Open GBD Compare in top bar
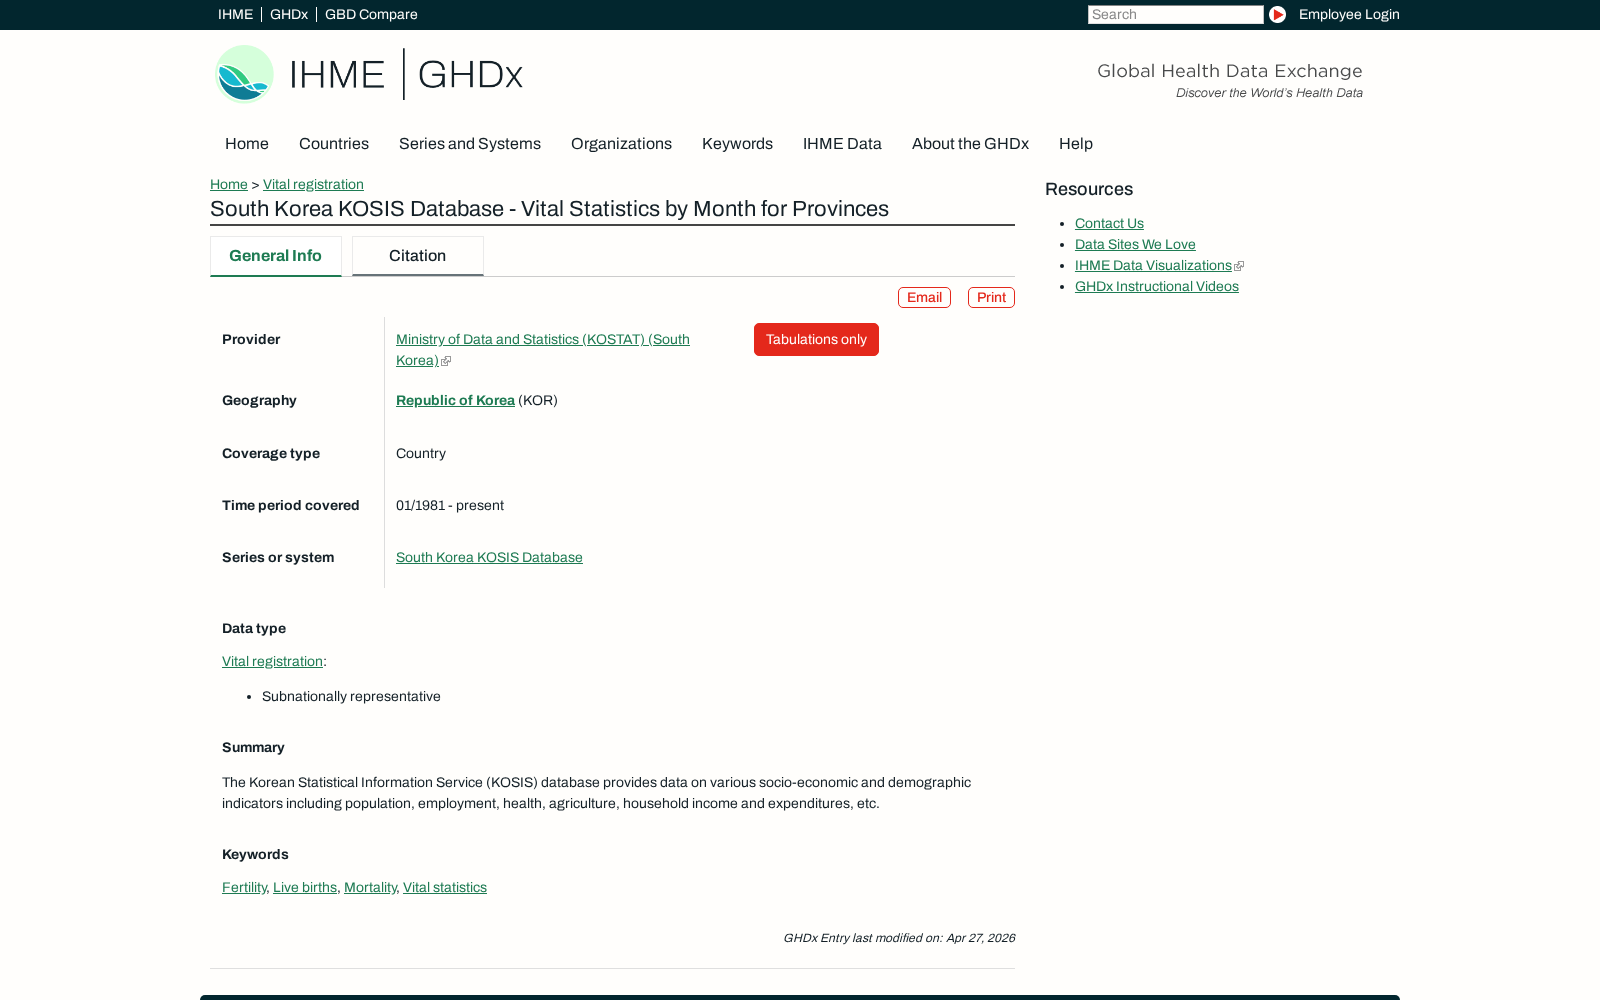Image resolution: width=1600 pixels, height=1000 pixels. 371,14
